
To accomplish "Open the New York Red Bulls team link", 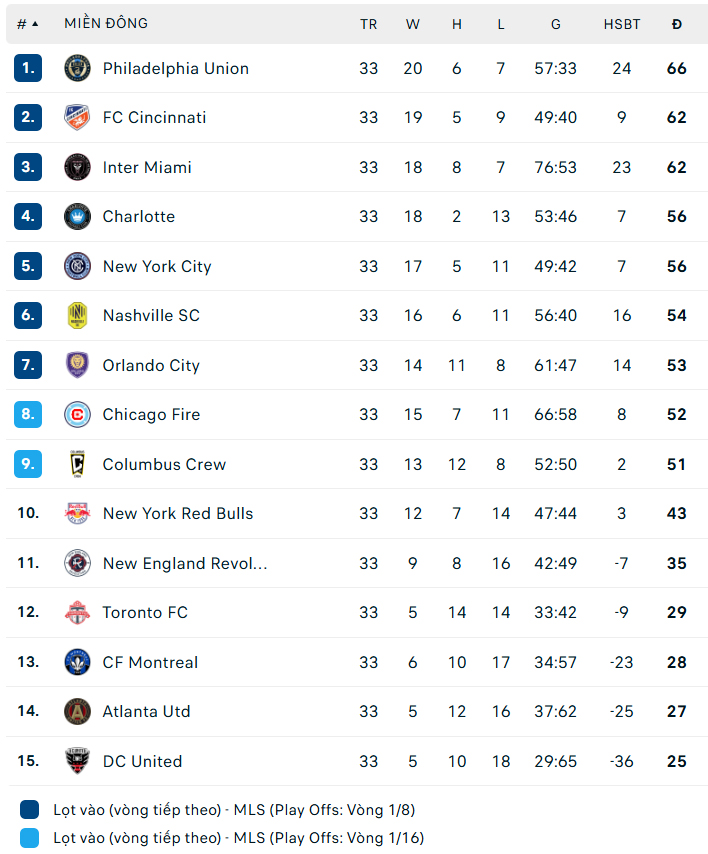I will pos(178,513).
